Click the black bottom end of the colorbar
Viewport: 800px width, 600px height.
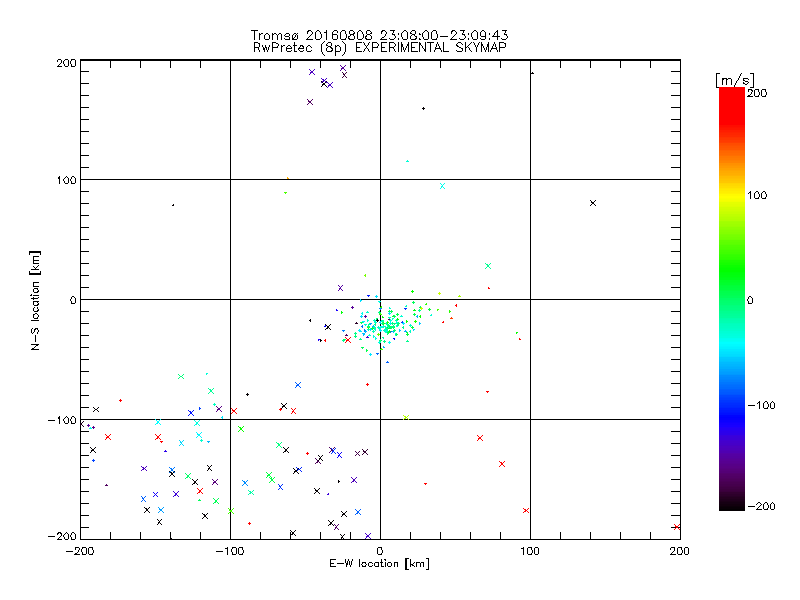(x=732, y=505)
